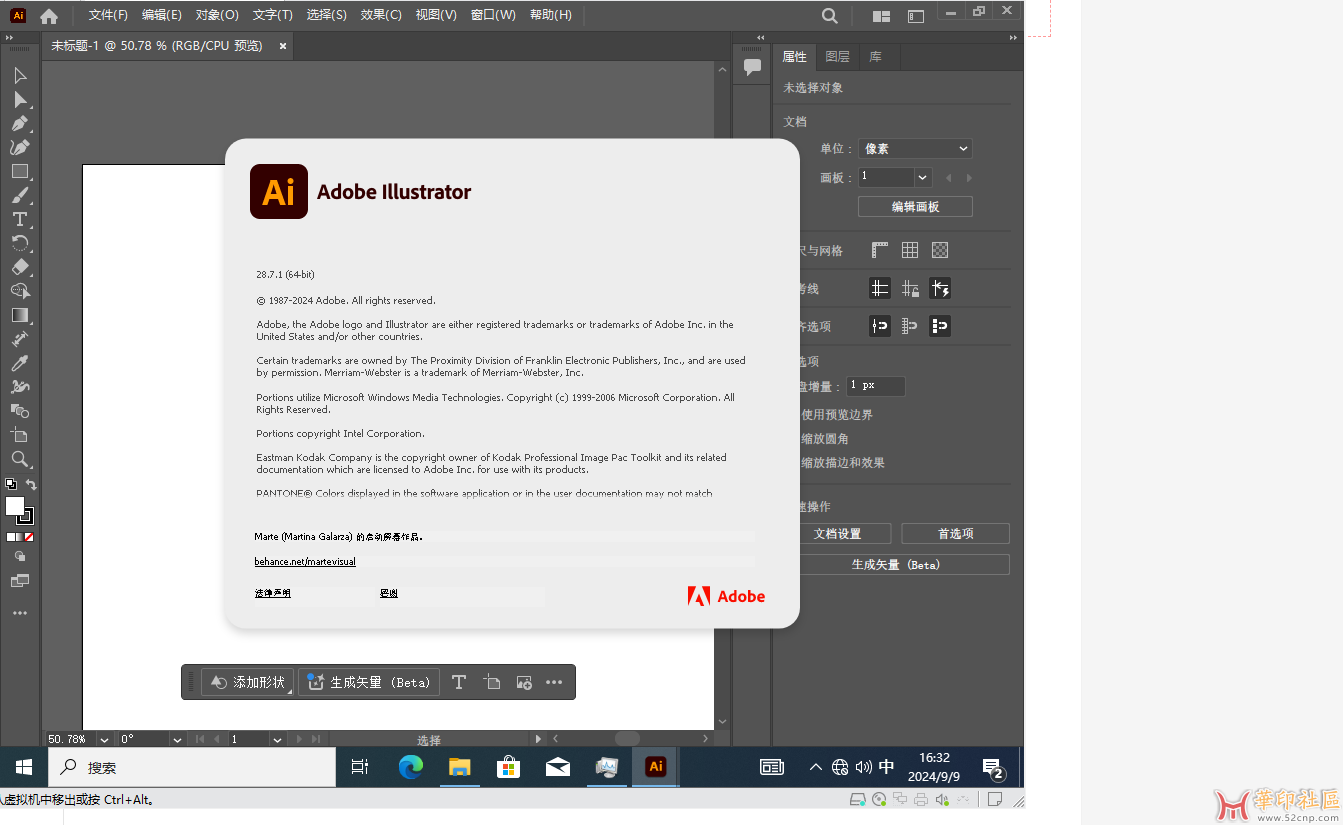Open the change screen mode icon
This screenshot has width=1343, height=825.
[20, 580]
